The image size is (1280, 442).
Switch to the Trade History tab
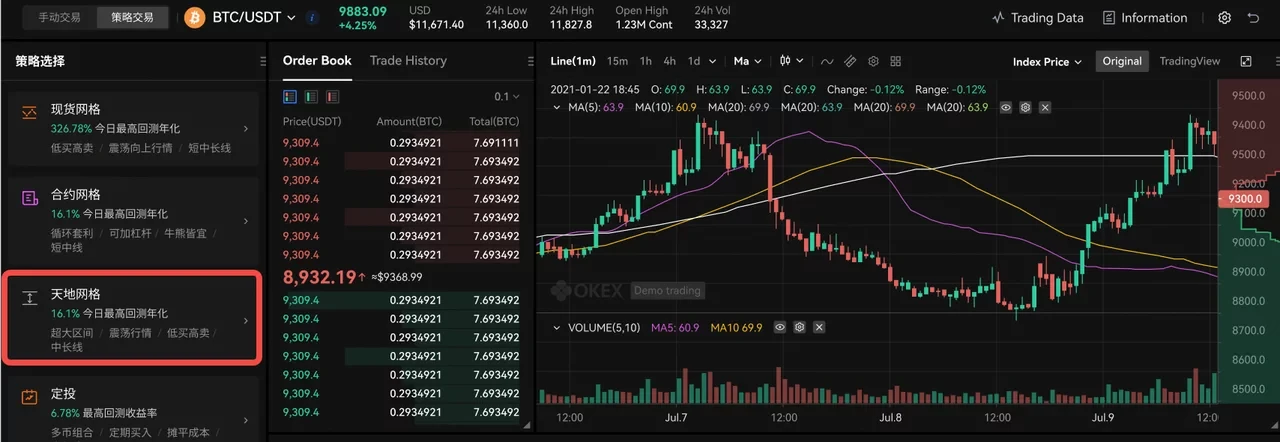408,61
